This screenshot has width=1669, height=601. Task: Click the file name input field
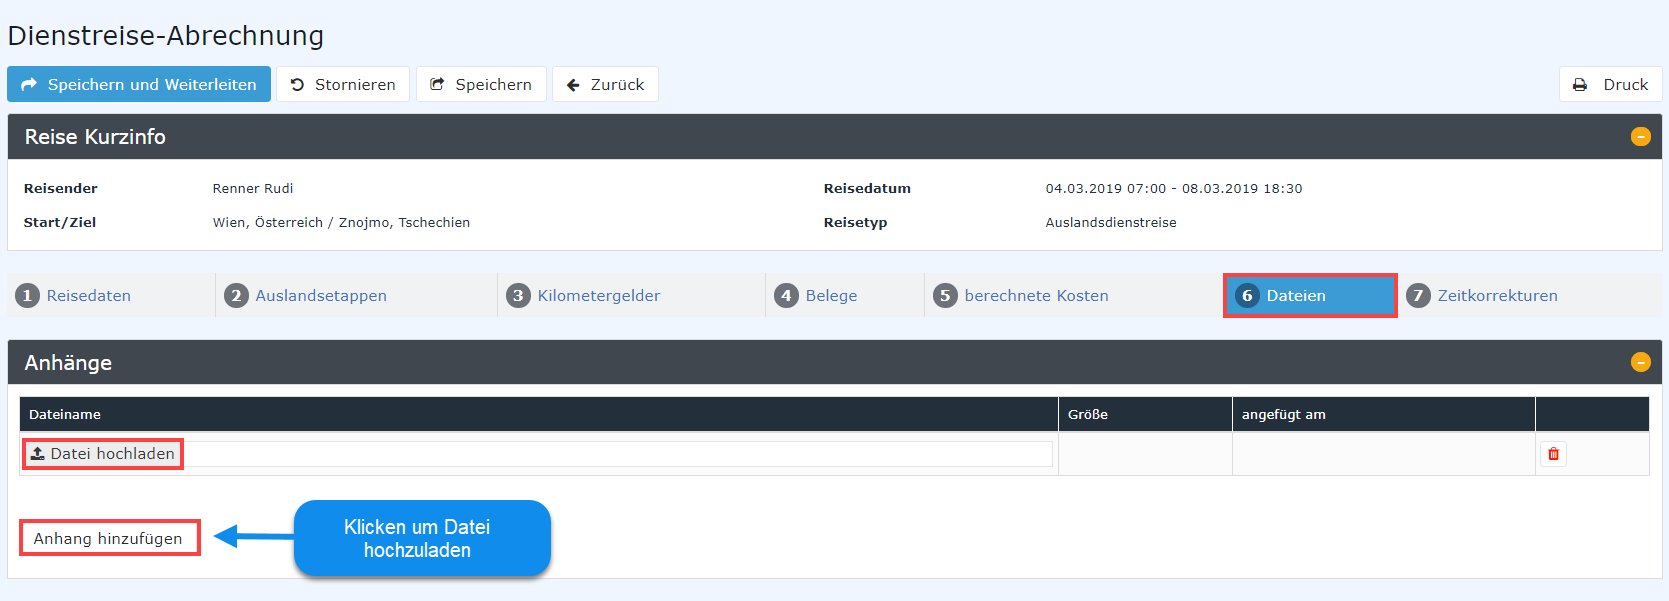[617, 454]
